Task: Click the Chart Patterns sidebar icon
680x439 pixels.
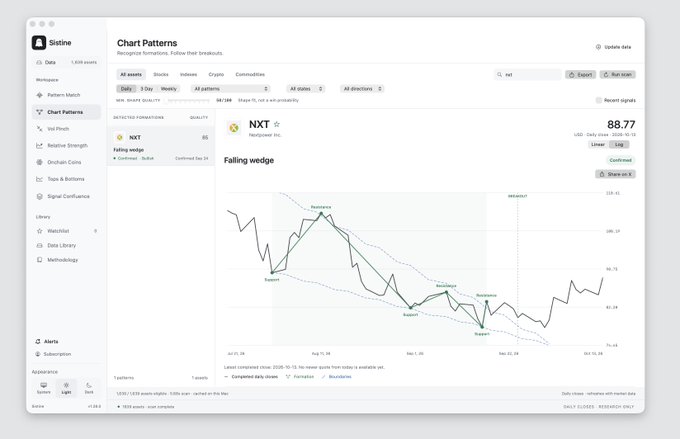Action: pos(39,112)
